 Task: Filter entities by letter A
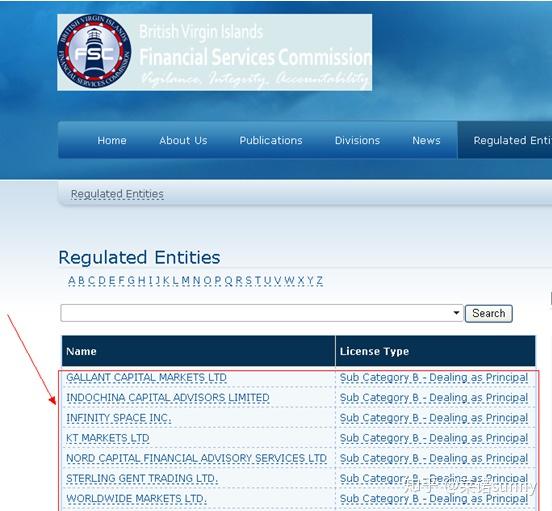pyautogui.click(x=72, y=280)
